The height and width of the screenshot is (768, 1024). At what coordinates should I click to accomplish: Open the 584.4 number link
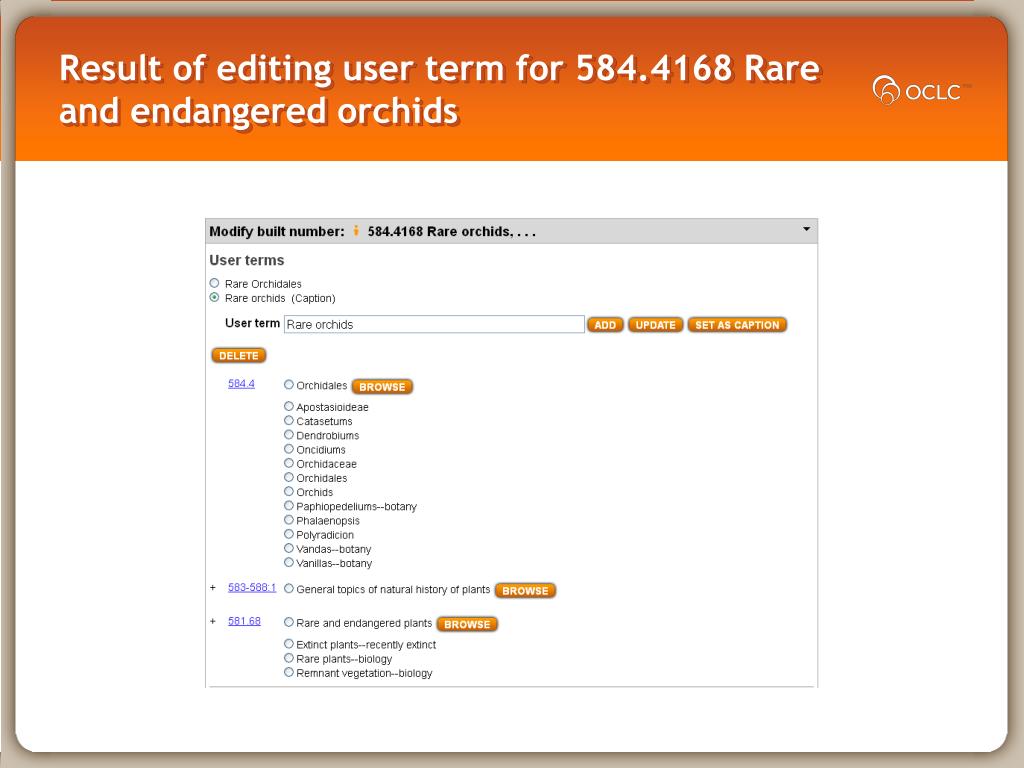click(241, 383)
